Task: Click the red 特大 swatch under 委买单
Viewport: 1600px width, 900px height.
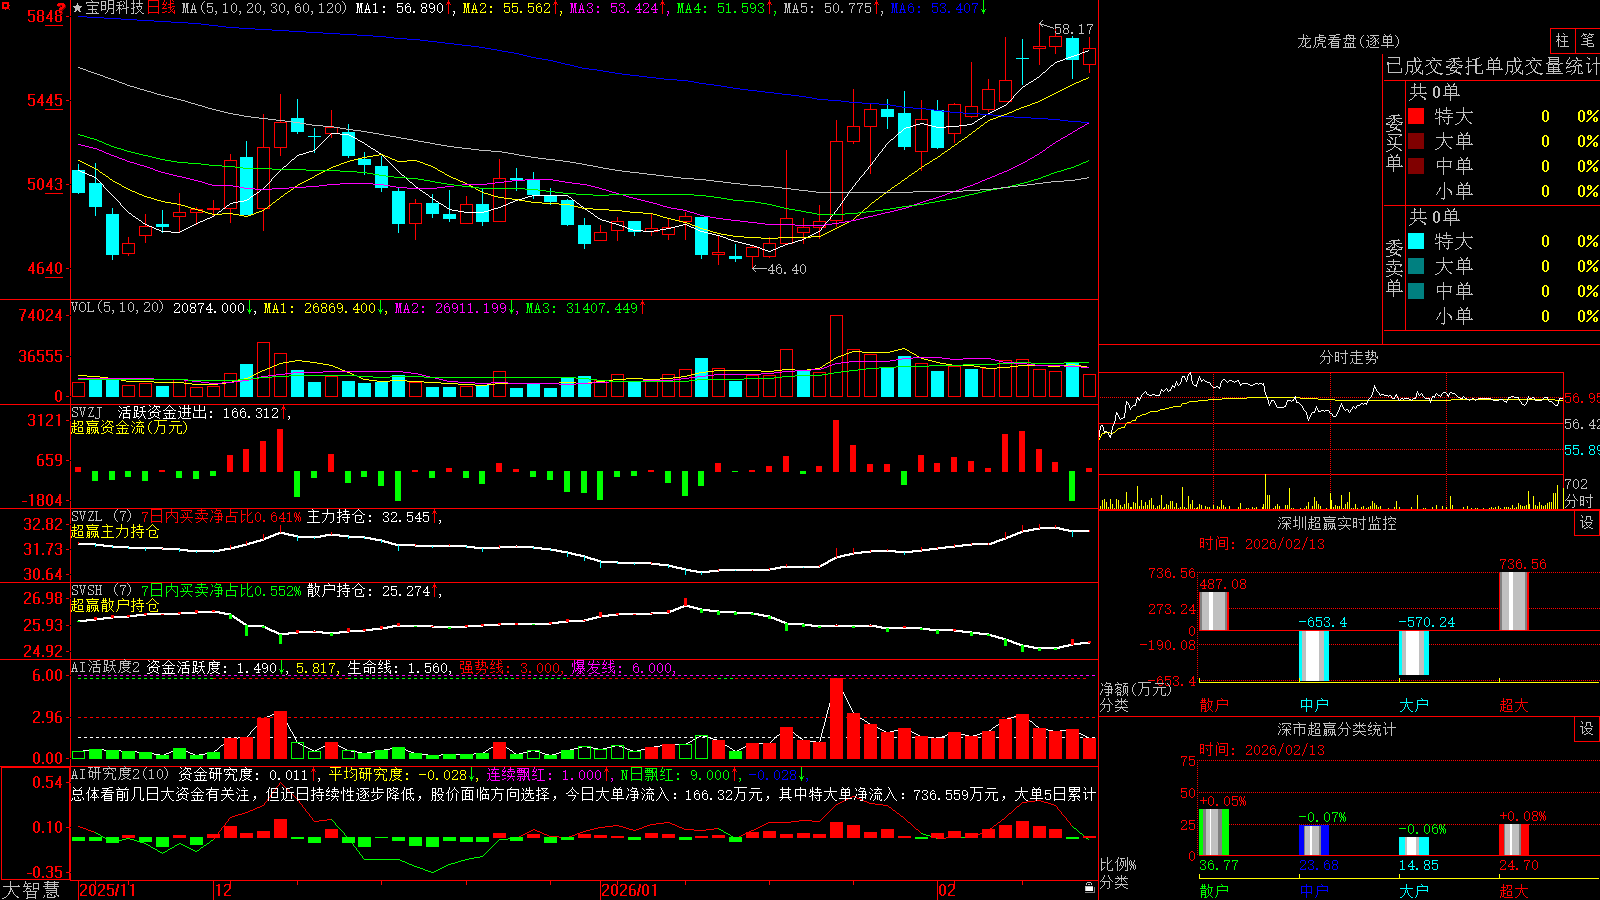Action: (x=1416, y=116)
